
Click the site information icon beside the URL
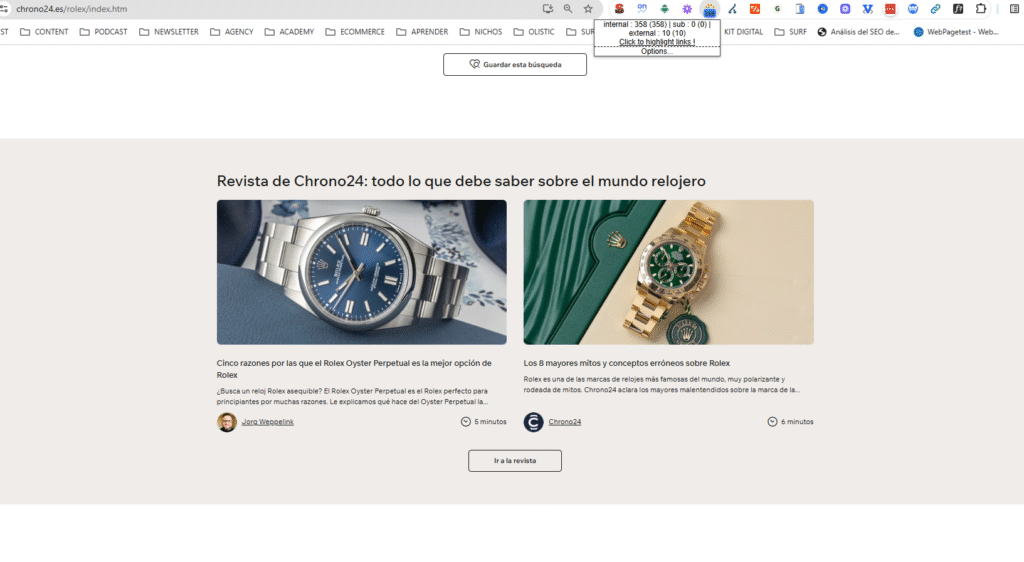click(5, 9)
